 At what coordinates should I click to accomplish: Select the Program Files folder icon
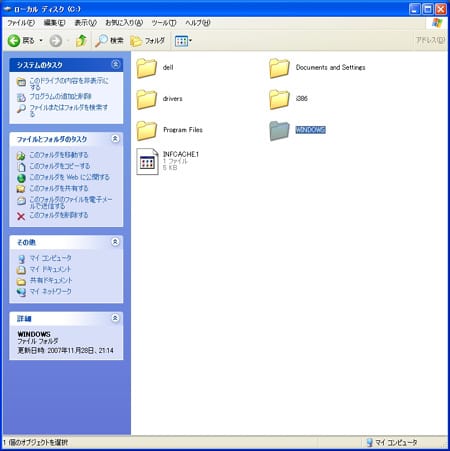coord(146,131)
